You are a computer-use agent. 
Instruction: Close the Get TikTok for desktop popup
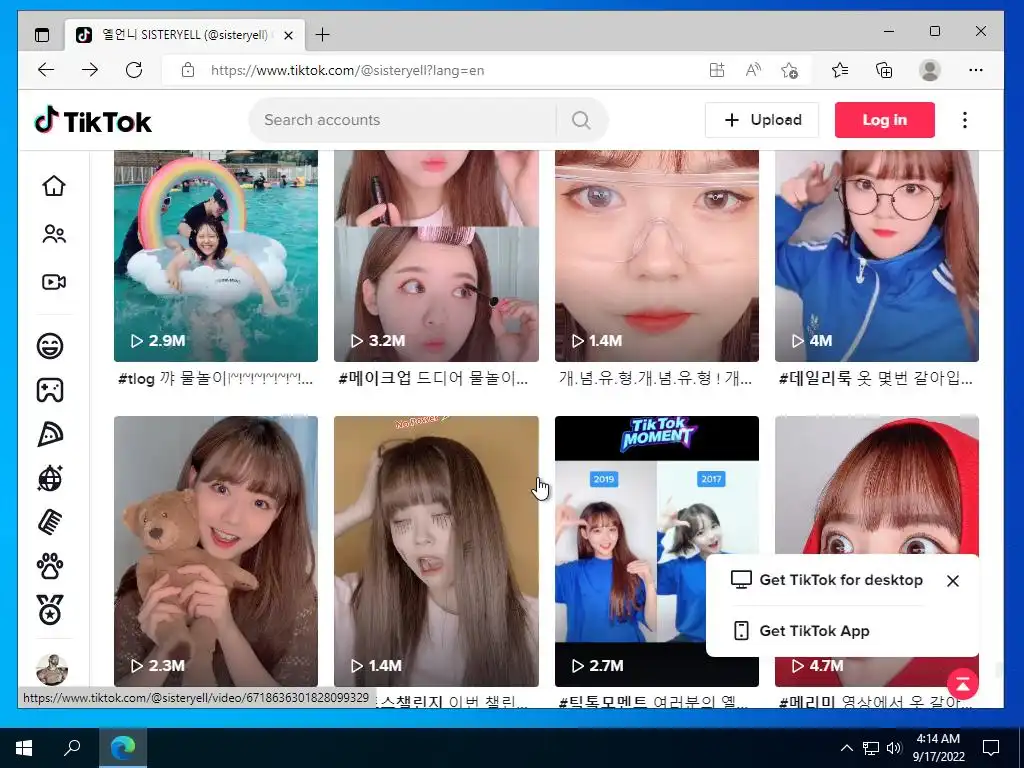pos(953,581)
